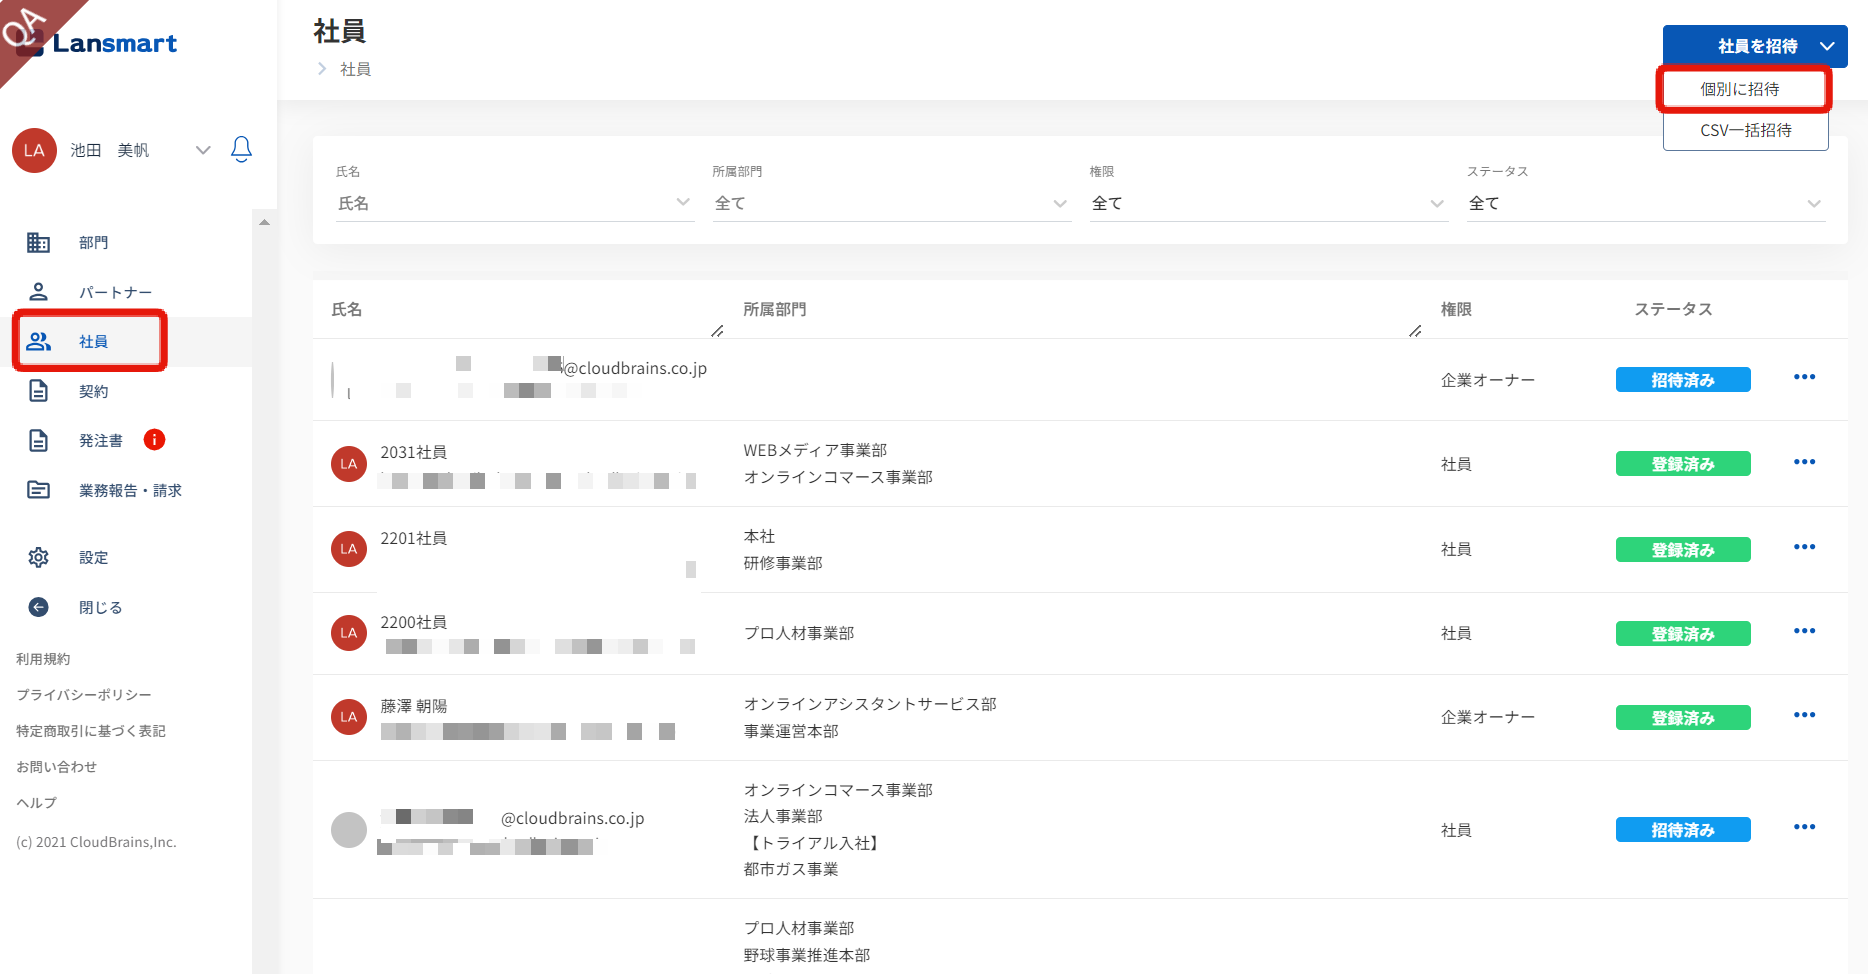Open more options for 藤澤 朝陽 row
Viewport: 1868px width, 974px height.
pyautogui.click(x=1804, y=715)
